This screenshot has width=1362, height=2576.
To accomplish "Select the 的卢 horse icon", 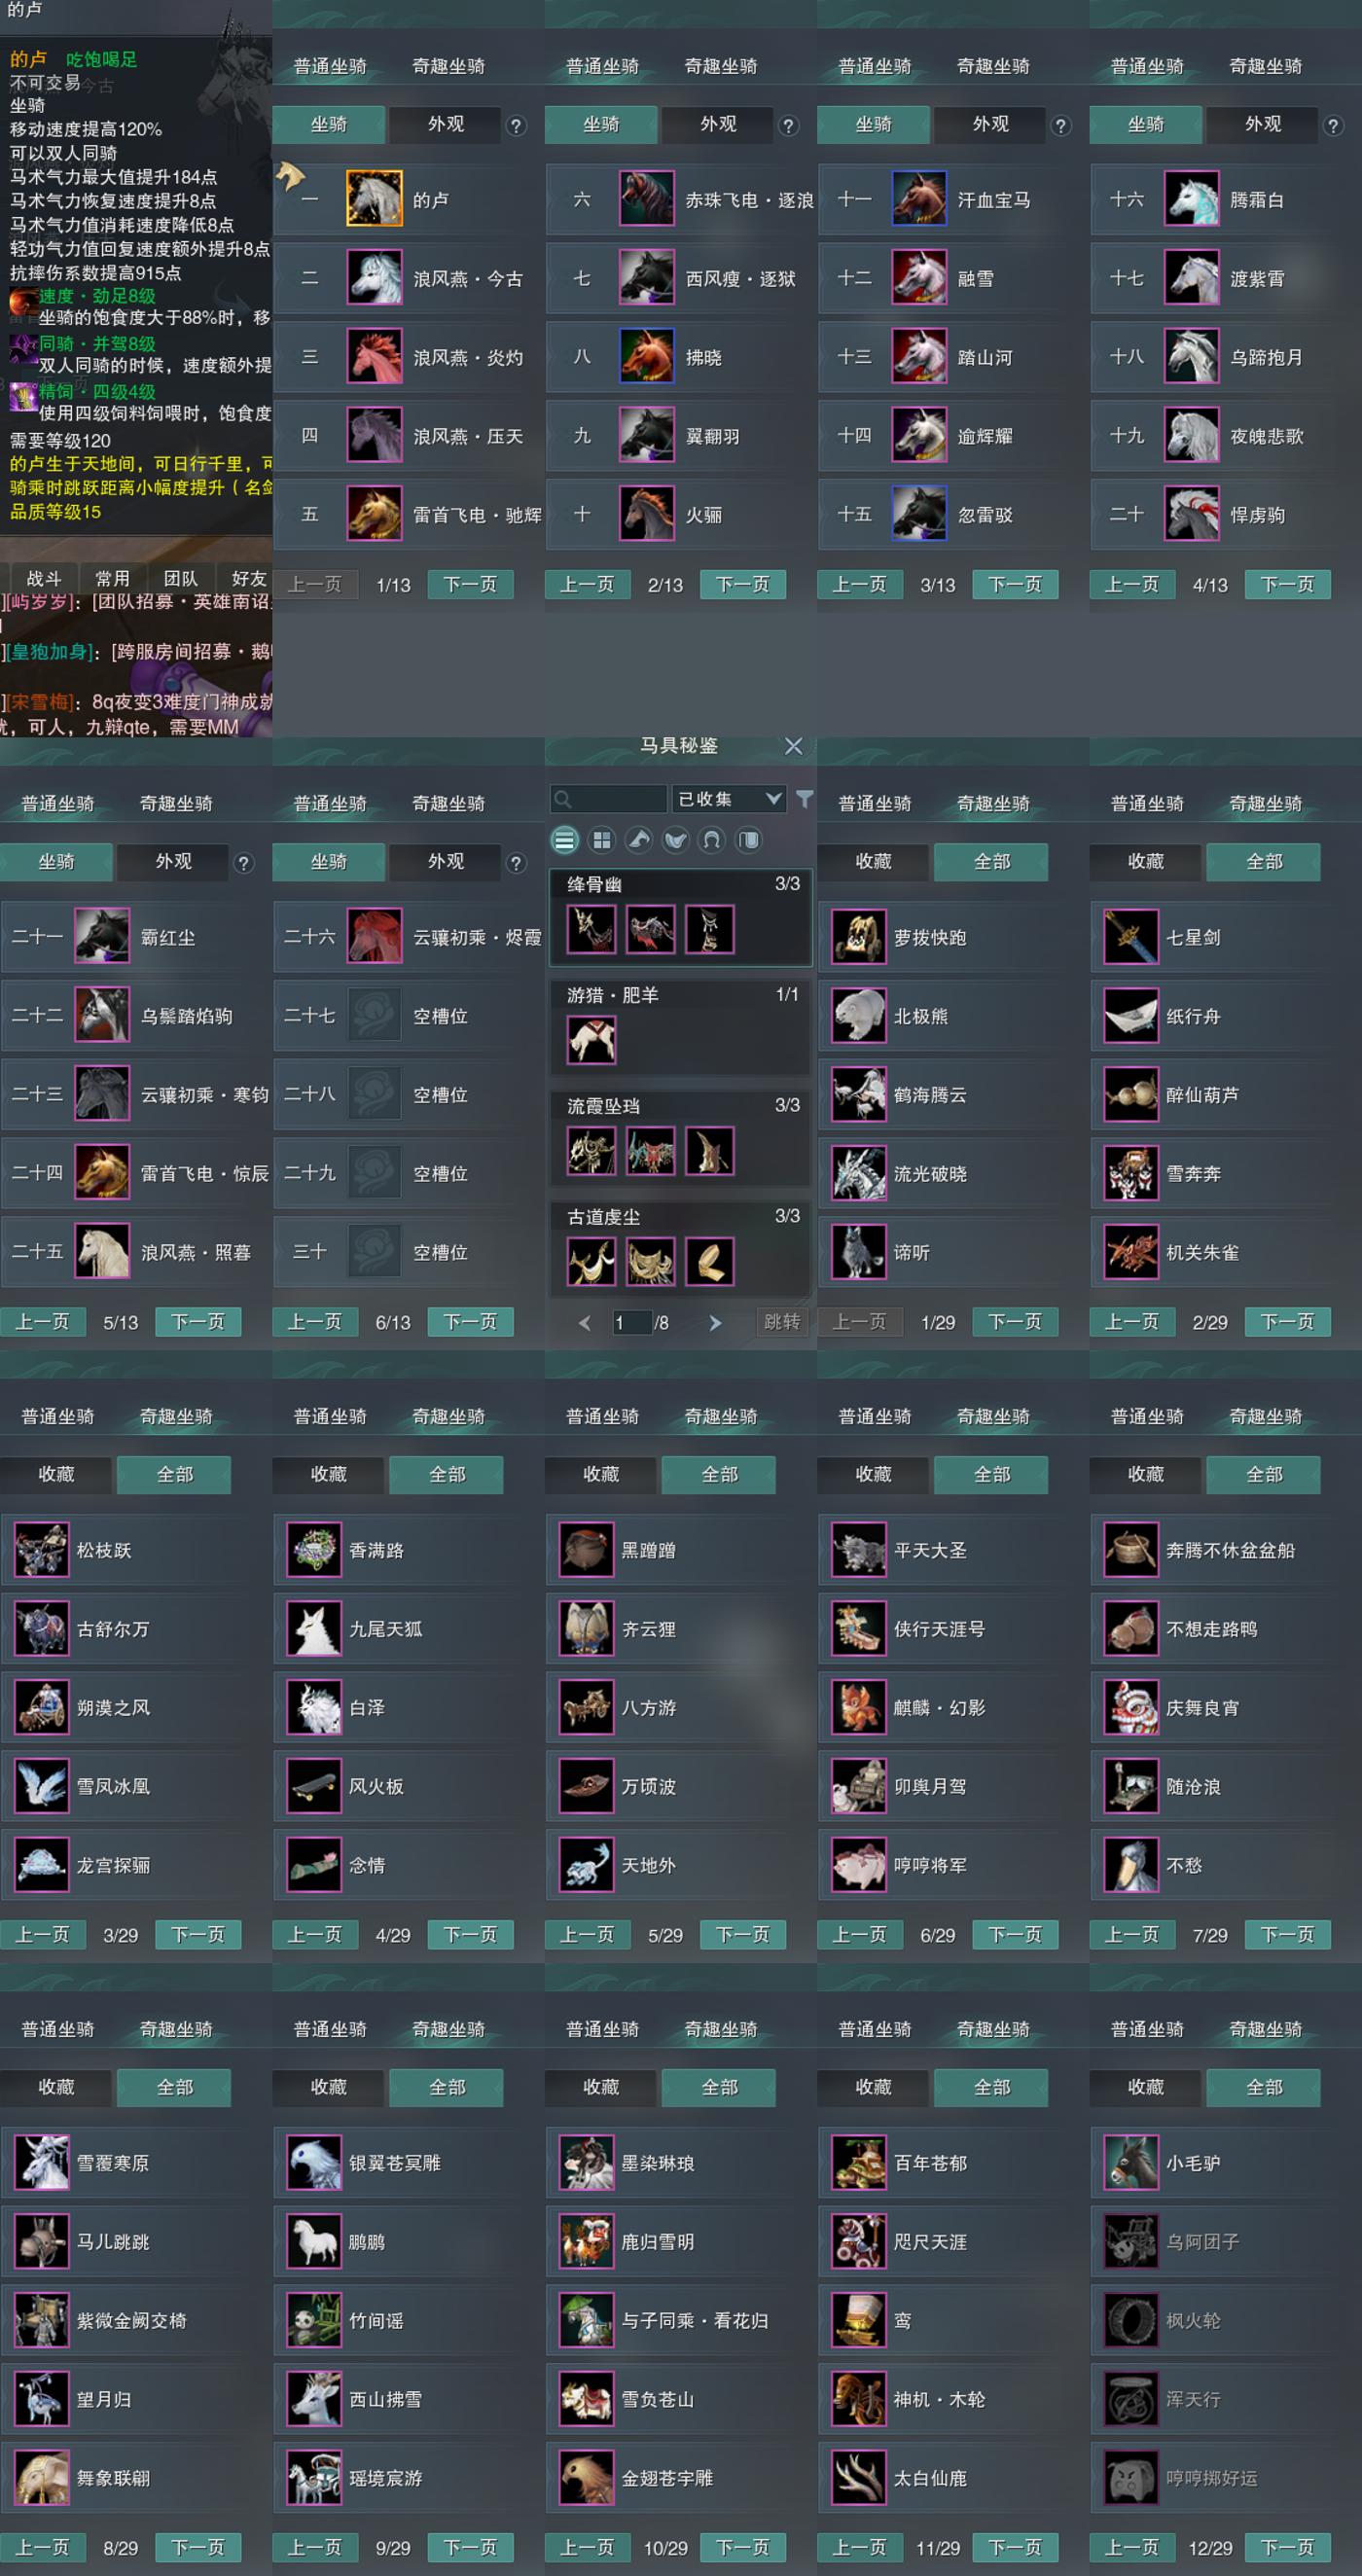I will click(x=374, y=198).
